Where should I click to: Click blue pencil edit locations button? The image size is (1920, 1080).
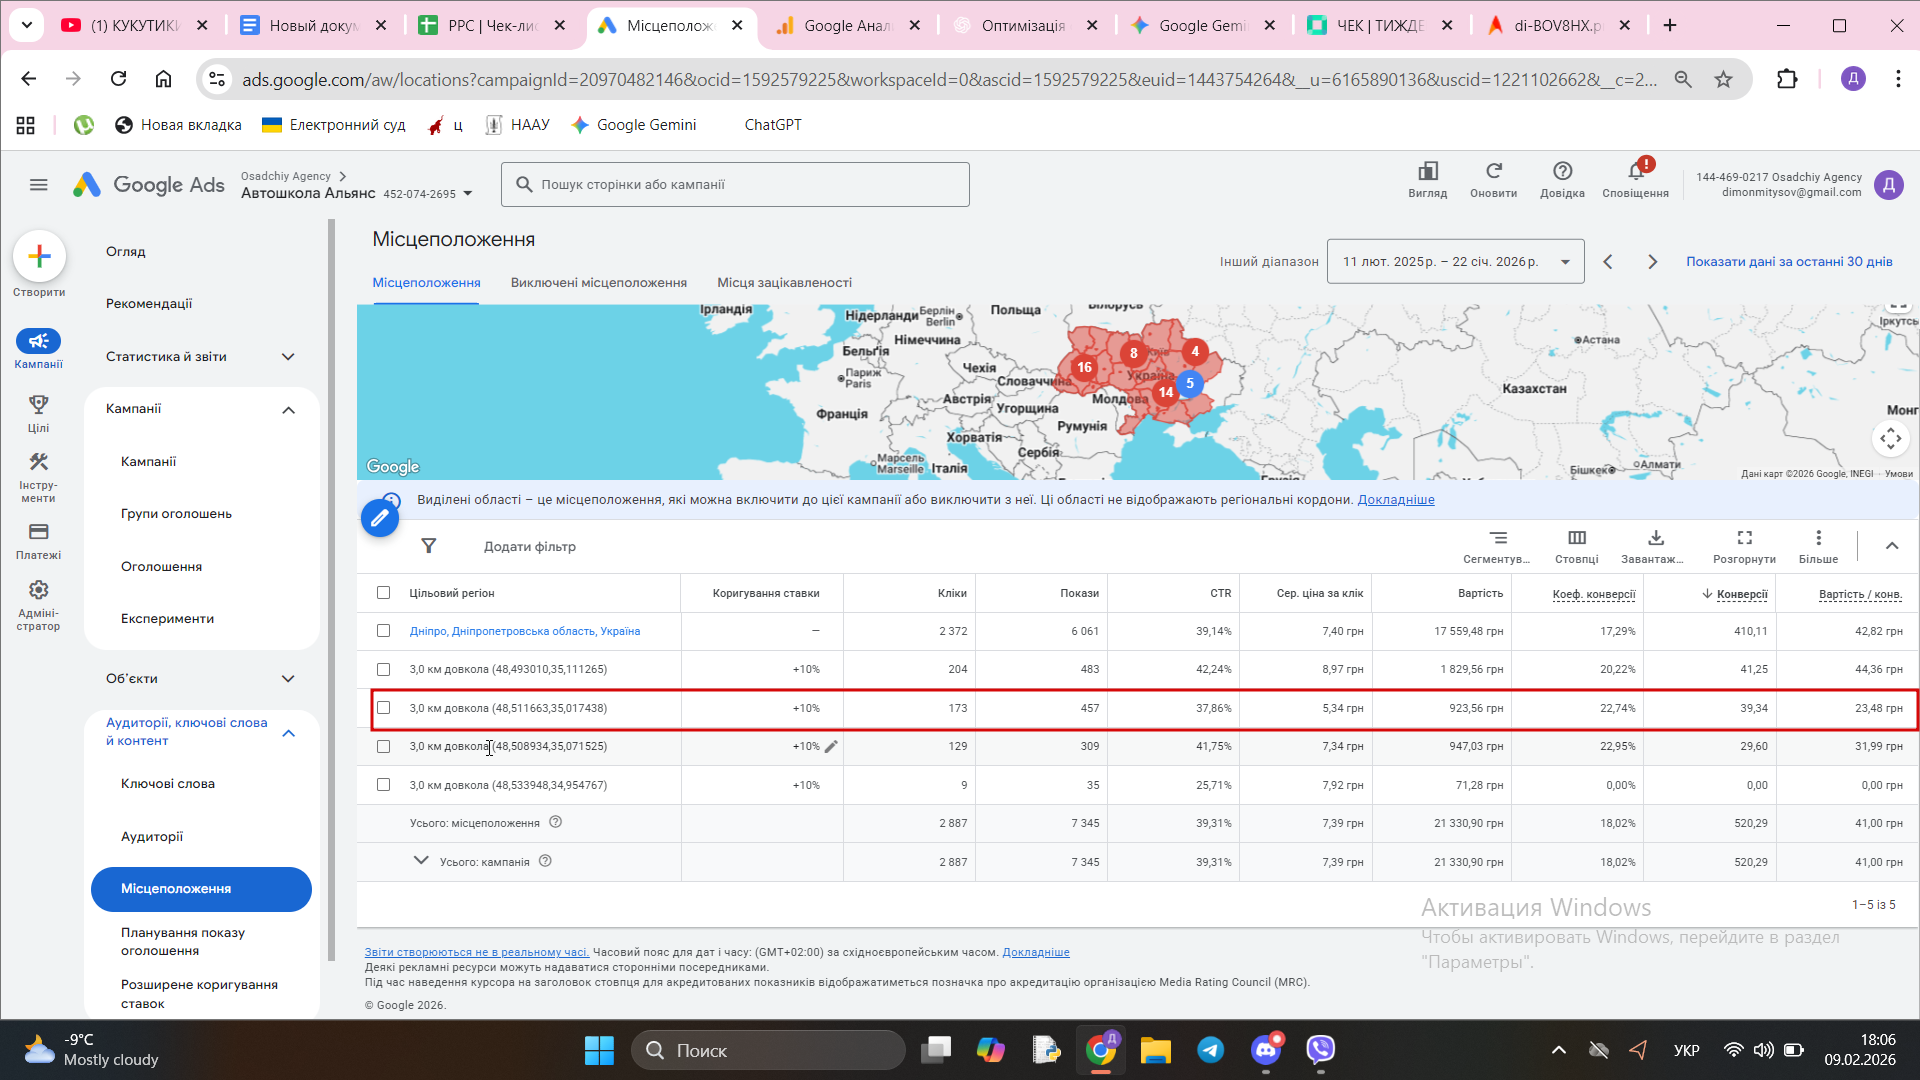coord(380,517)
